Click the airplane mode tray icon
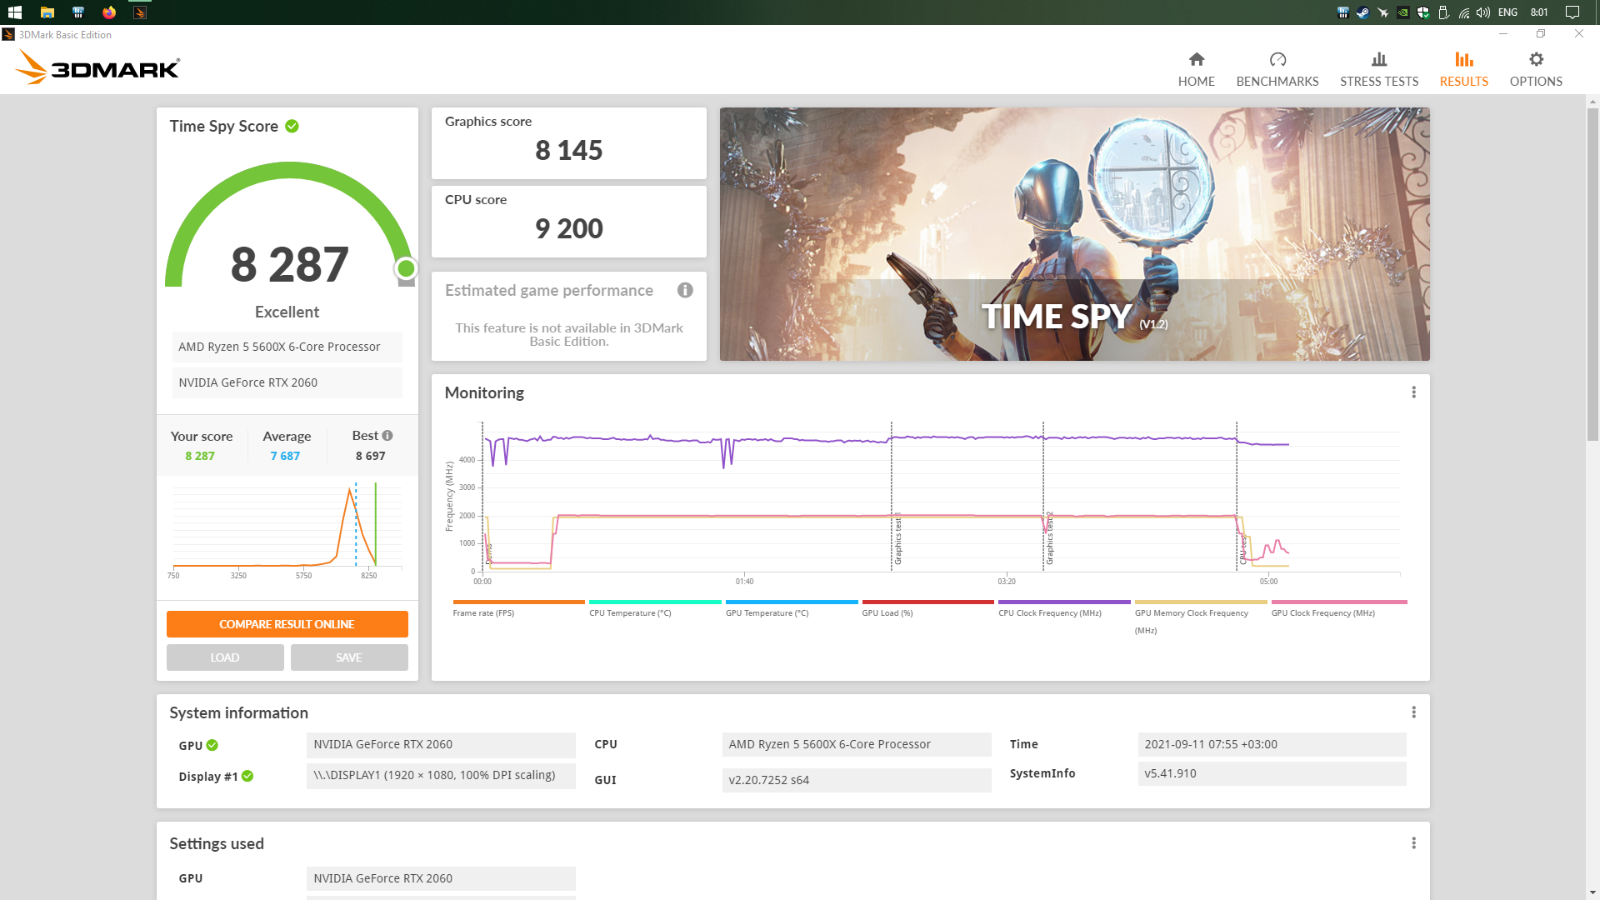The height and width of the screenshot is (900, 1600). point(1383,12)
